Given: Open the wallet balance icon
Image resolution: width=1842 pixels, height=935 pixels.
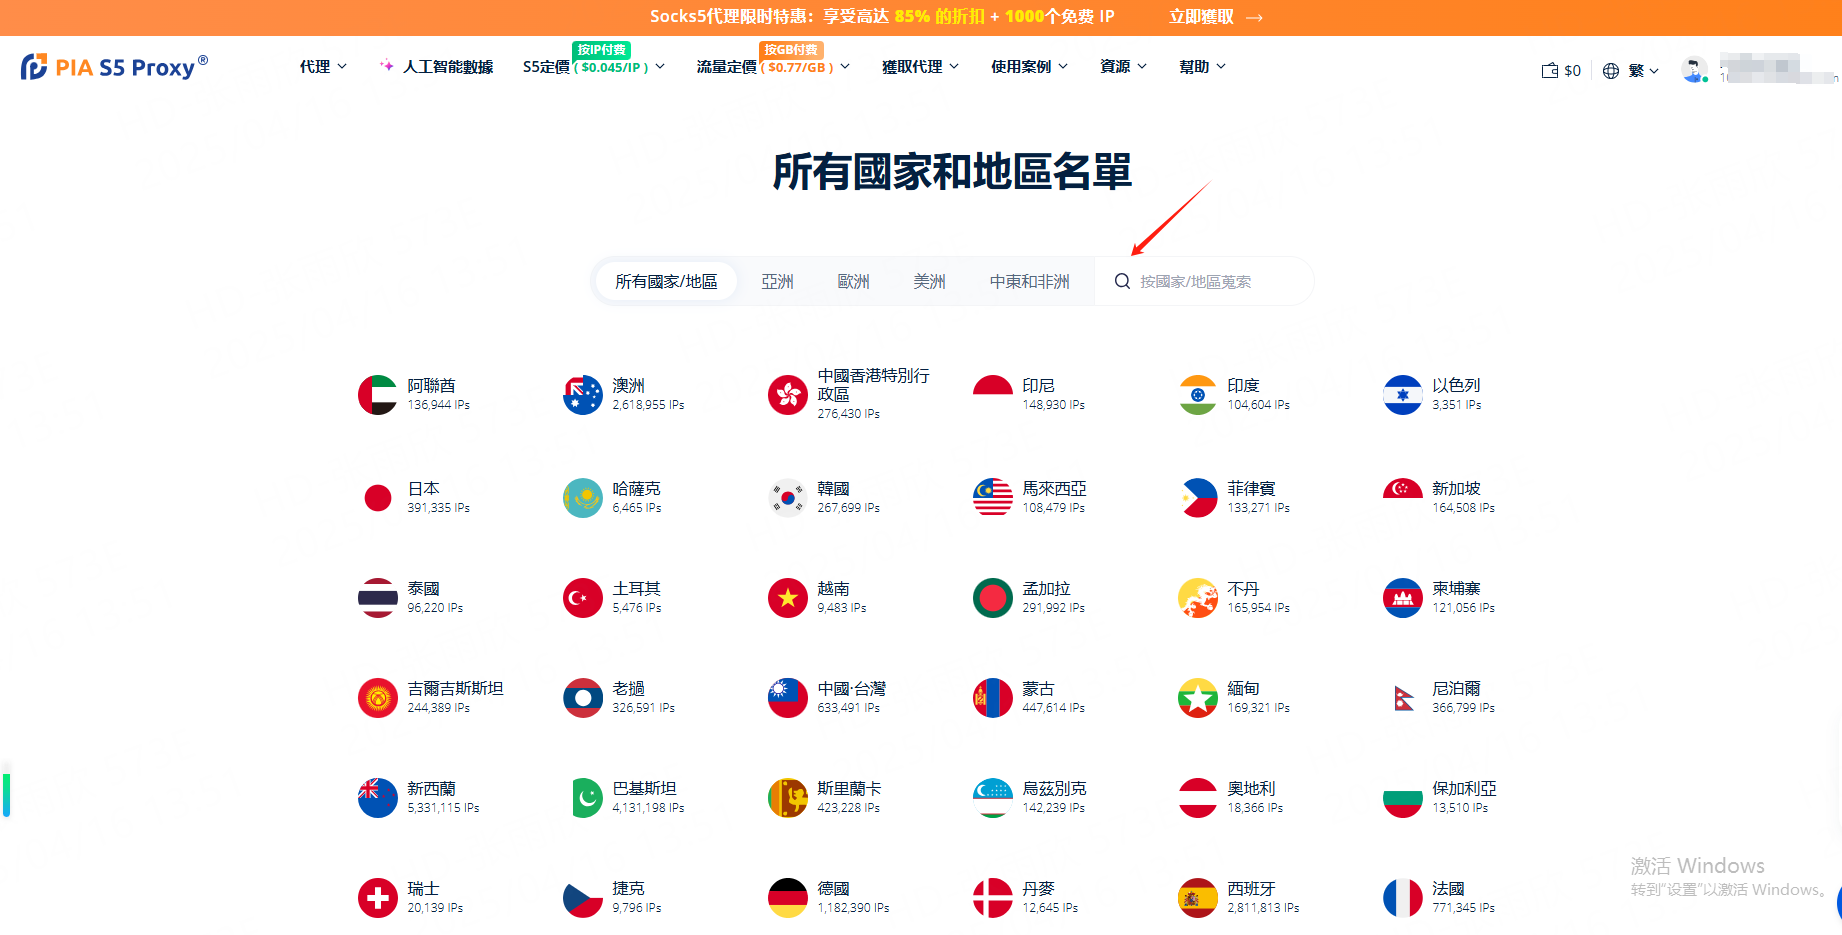Looking at the screenshot, I should (x=1550, y=70).
